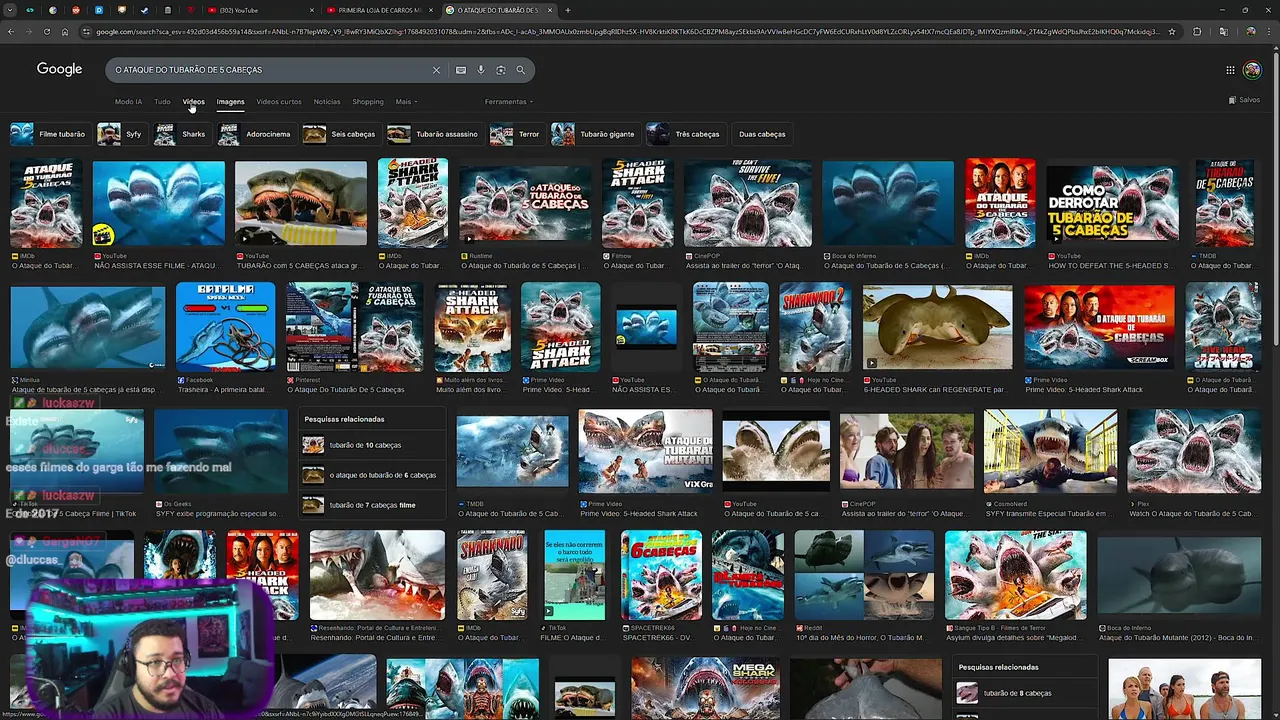Switch to the '(302) YouTube' tab
This screenshot has width=1280, height=720.
point(260,10)
